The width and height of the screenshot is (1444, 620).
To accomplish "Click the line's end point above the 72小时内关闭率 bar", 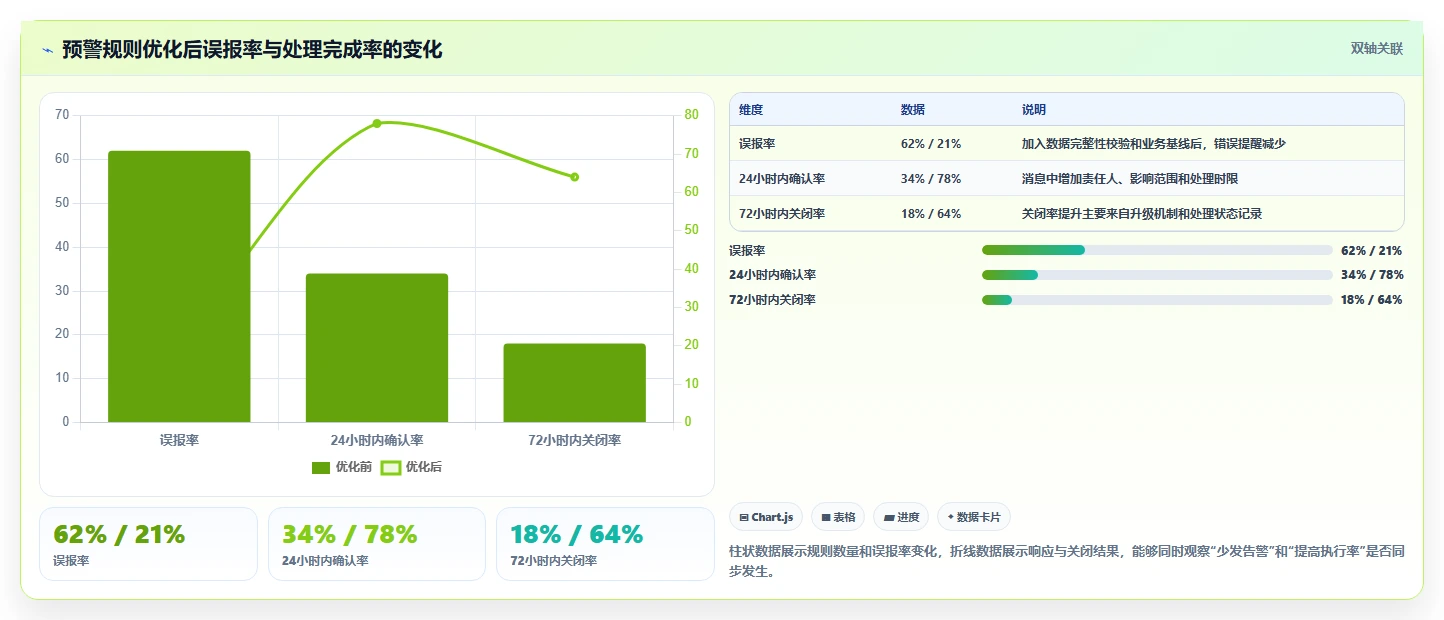I will click(x=574, y=177).
